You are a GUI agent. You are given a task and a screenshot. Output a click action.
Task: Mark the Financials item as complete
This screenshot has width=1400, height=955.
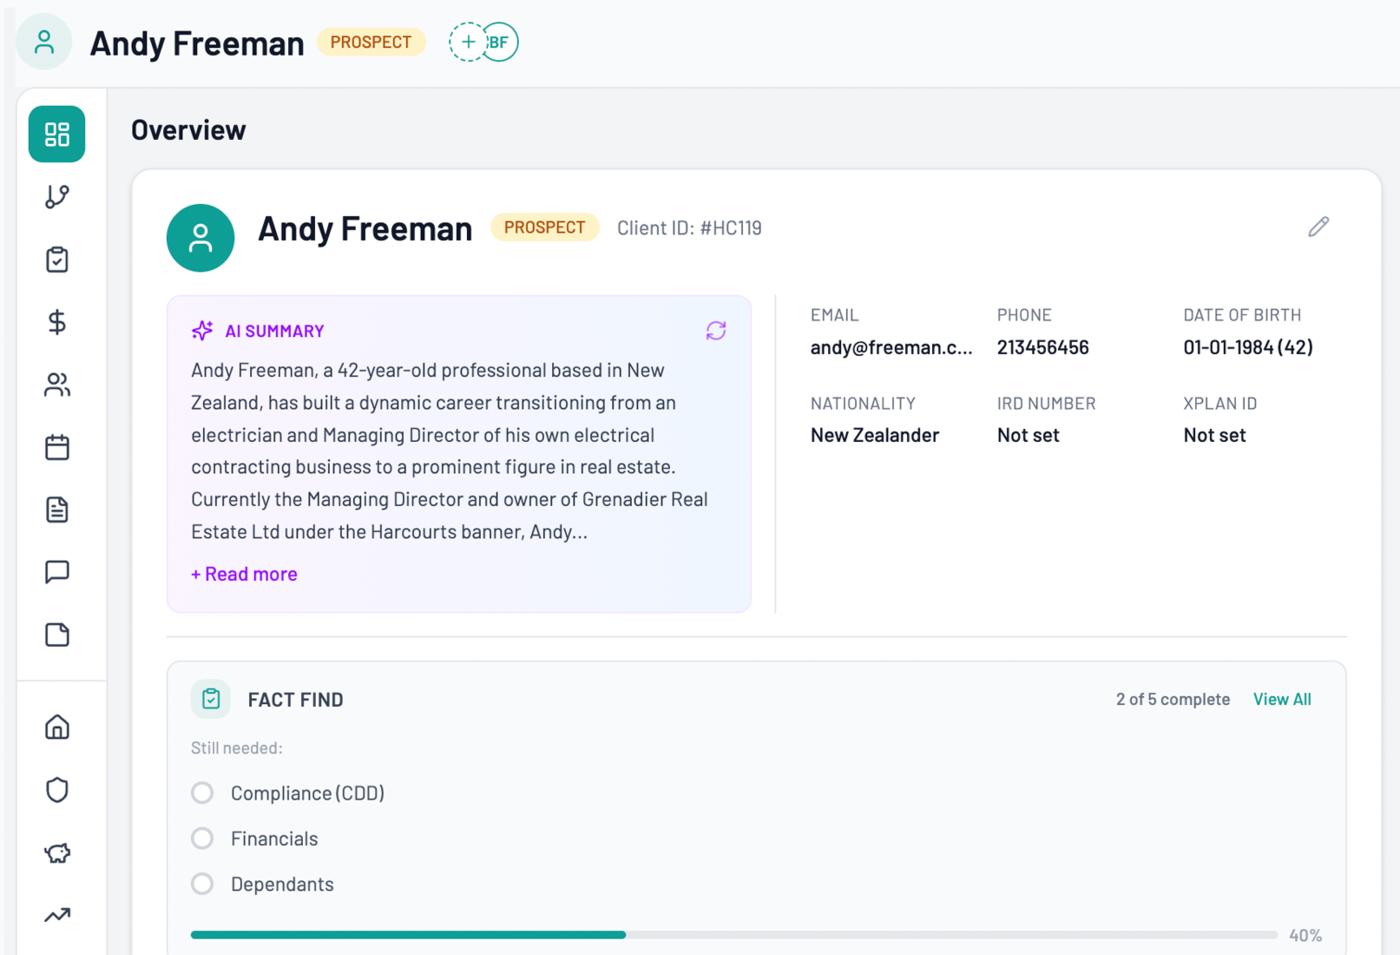click(202, 838)
